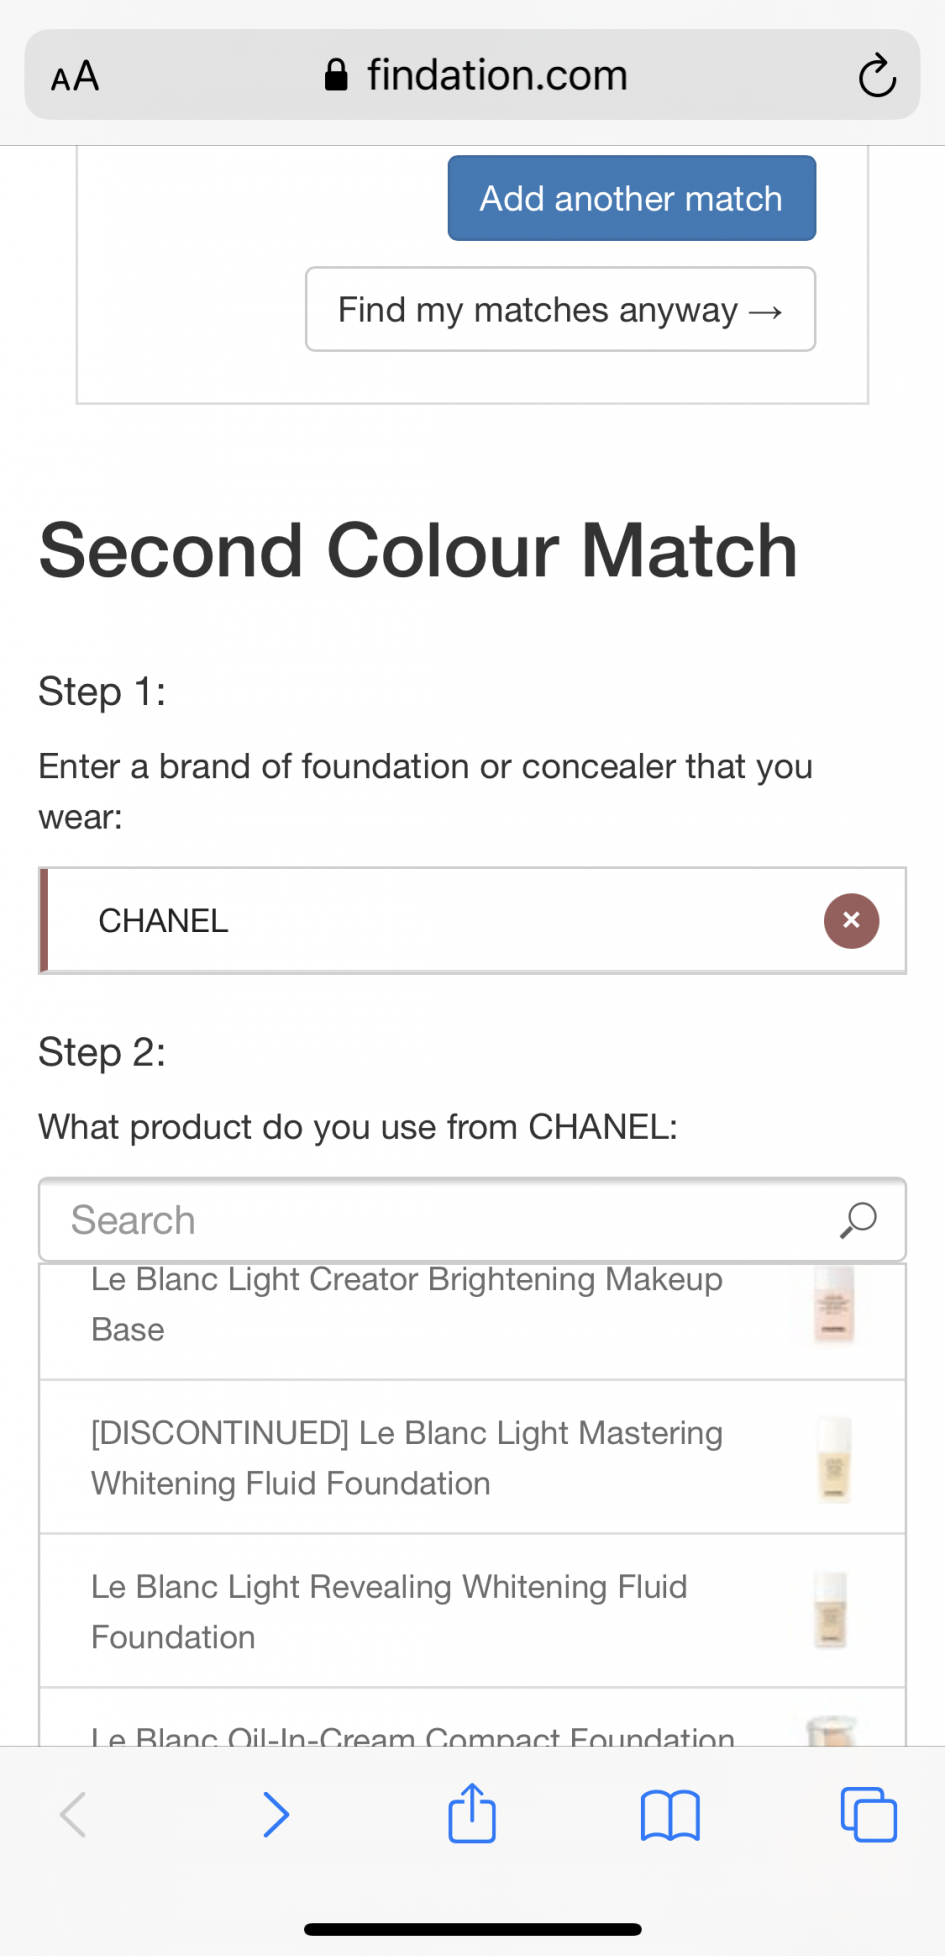Tap the AA reader text size icon

click(x=75, y=76)
